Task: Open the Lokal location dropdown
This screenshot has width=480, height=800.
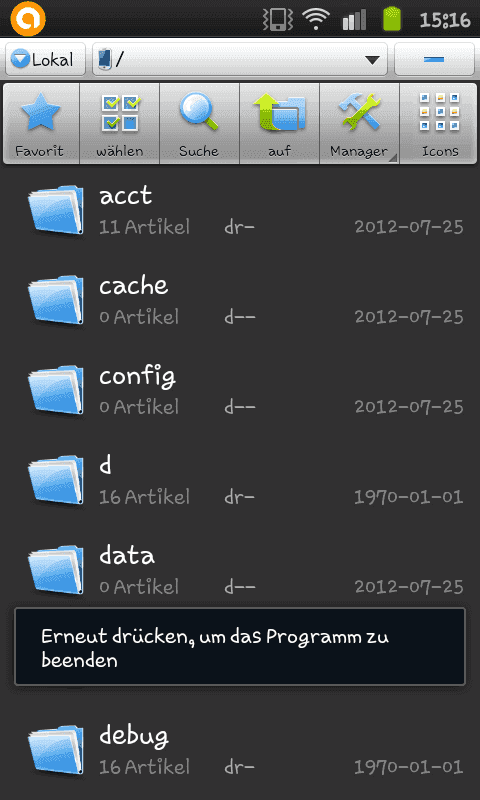Action: (45, 60)
